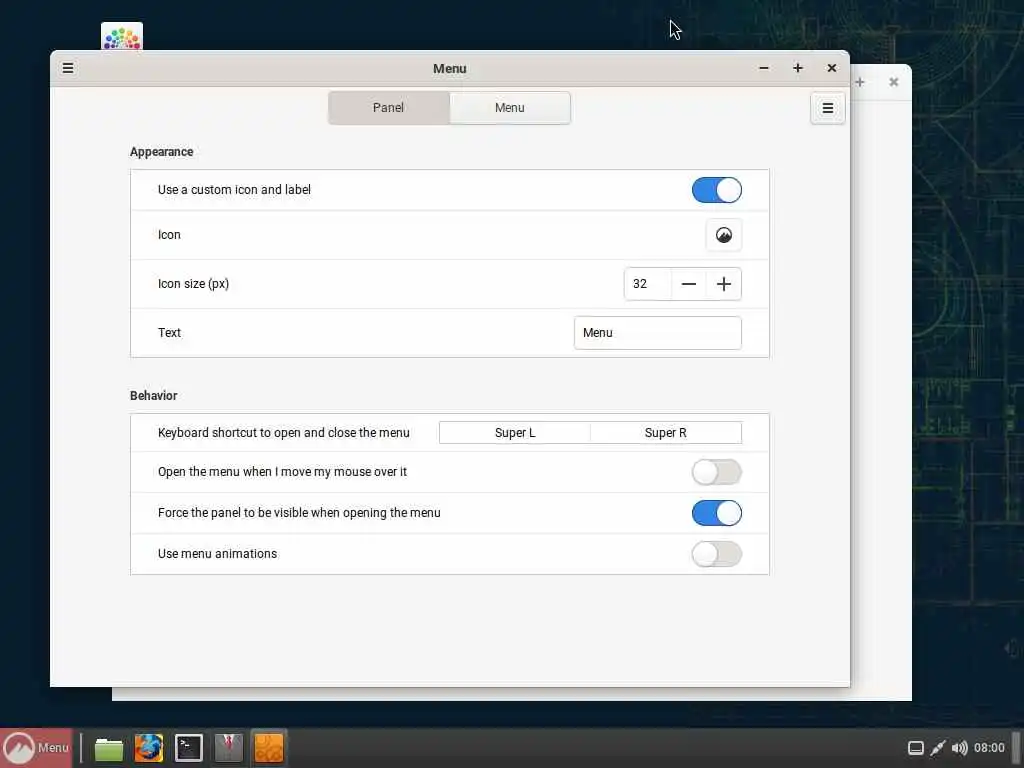This screenshot has height=768, width=1024.
Task: Launch Firefox from the panel
Action: pos(149,748)
